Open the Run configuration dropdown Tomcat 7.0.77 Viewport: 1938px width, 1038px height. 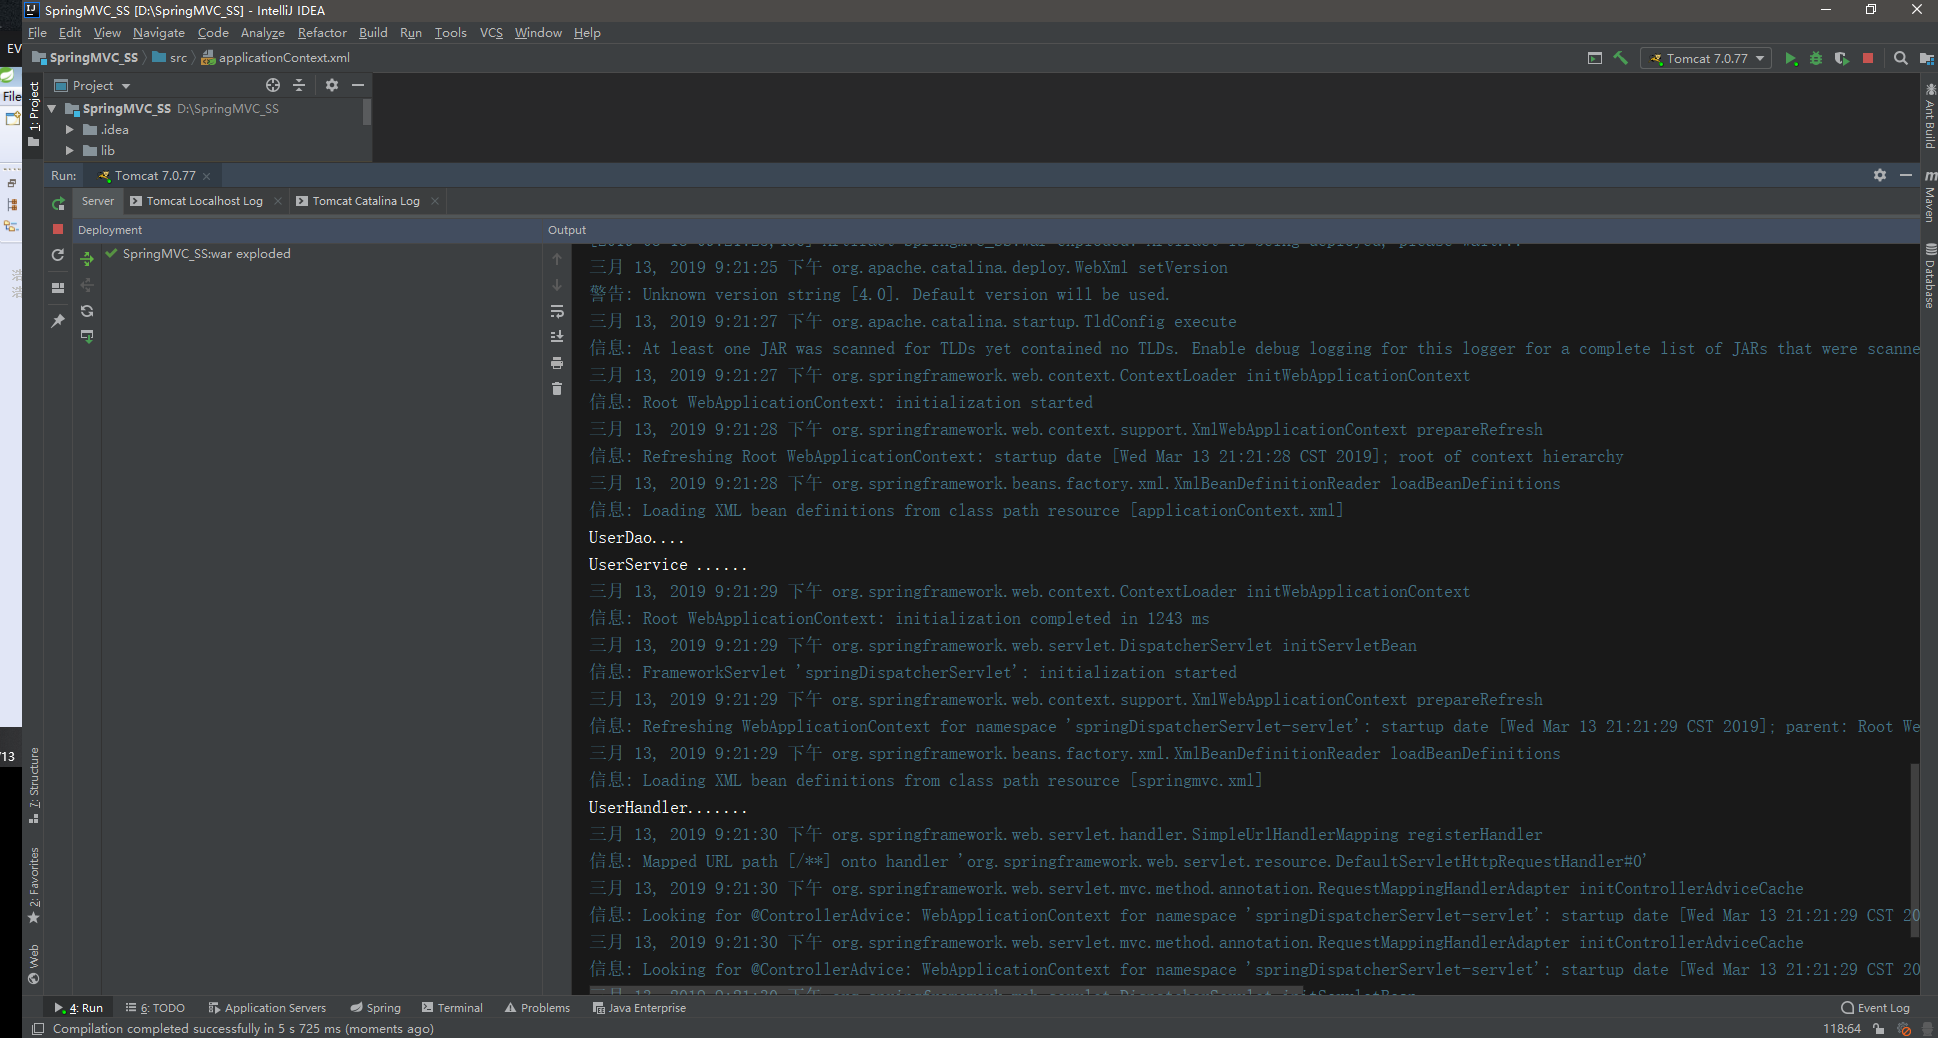pyautogui.click(x=1706, y=59)
